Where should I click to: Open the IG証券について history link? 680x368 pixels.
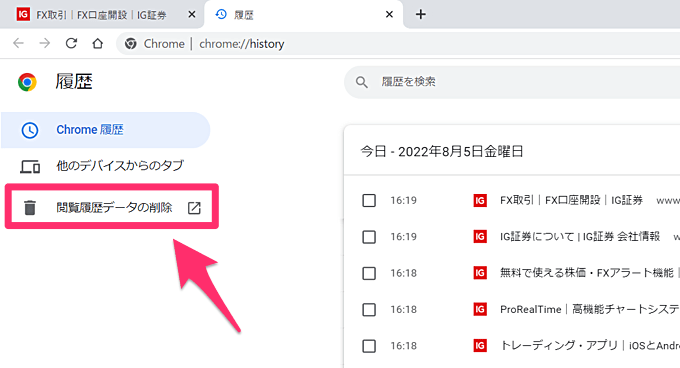(x=580, y=237)
